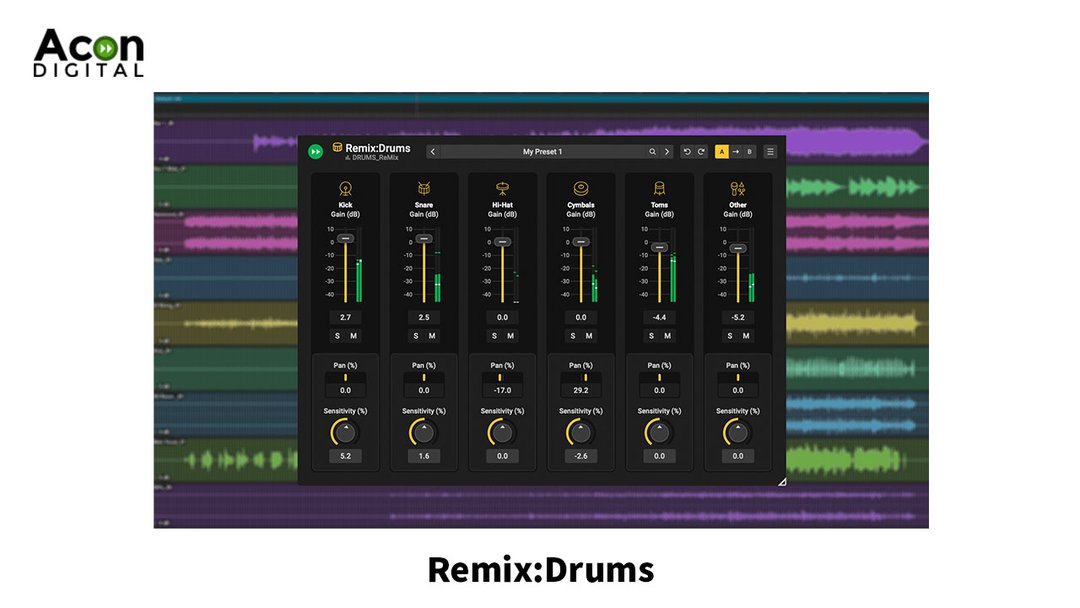Open the hamburger menu
This screenshot has width=1080, height=608.
[770, 152]
